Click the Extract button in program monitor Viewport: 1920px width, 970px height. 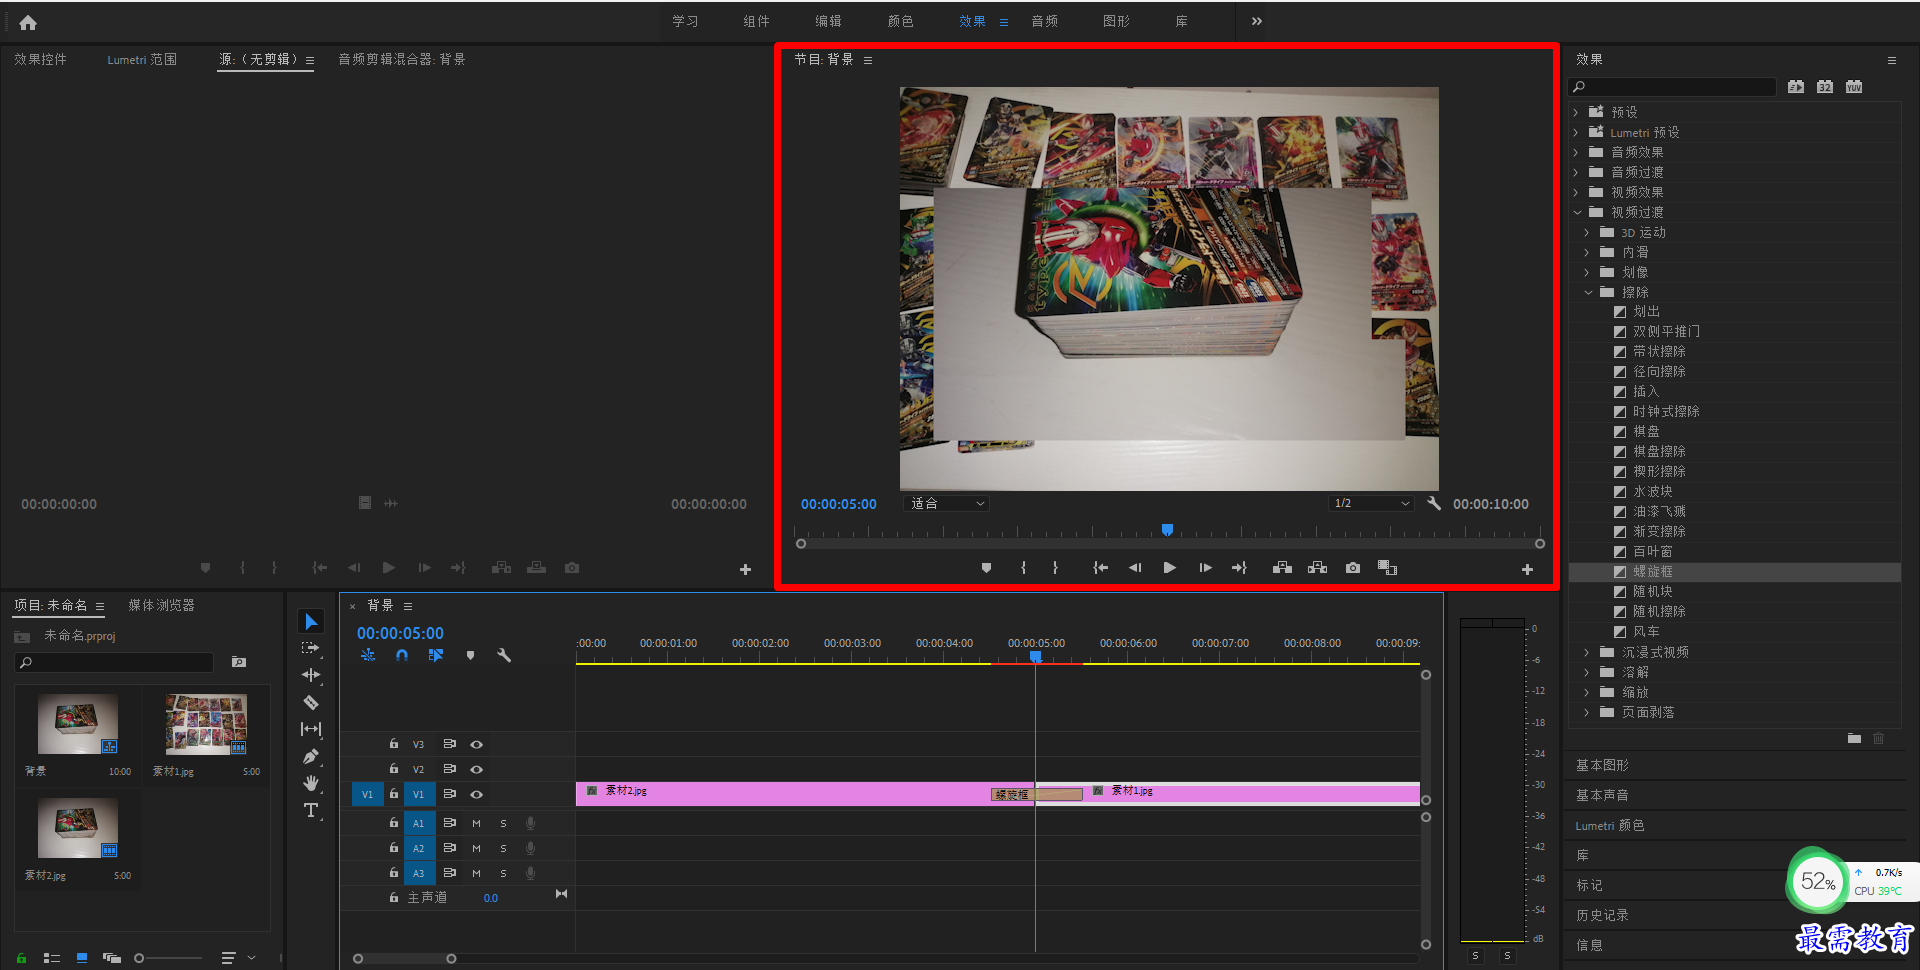pyautogui.click(x=1318, y=568)
